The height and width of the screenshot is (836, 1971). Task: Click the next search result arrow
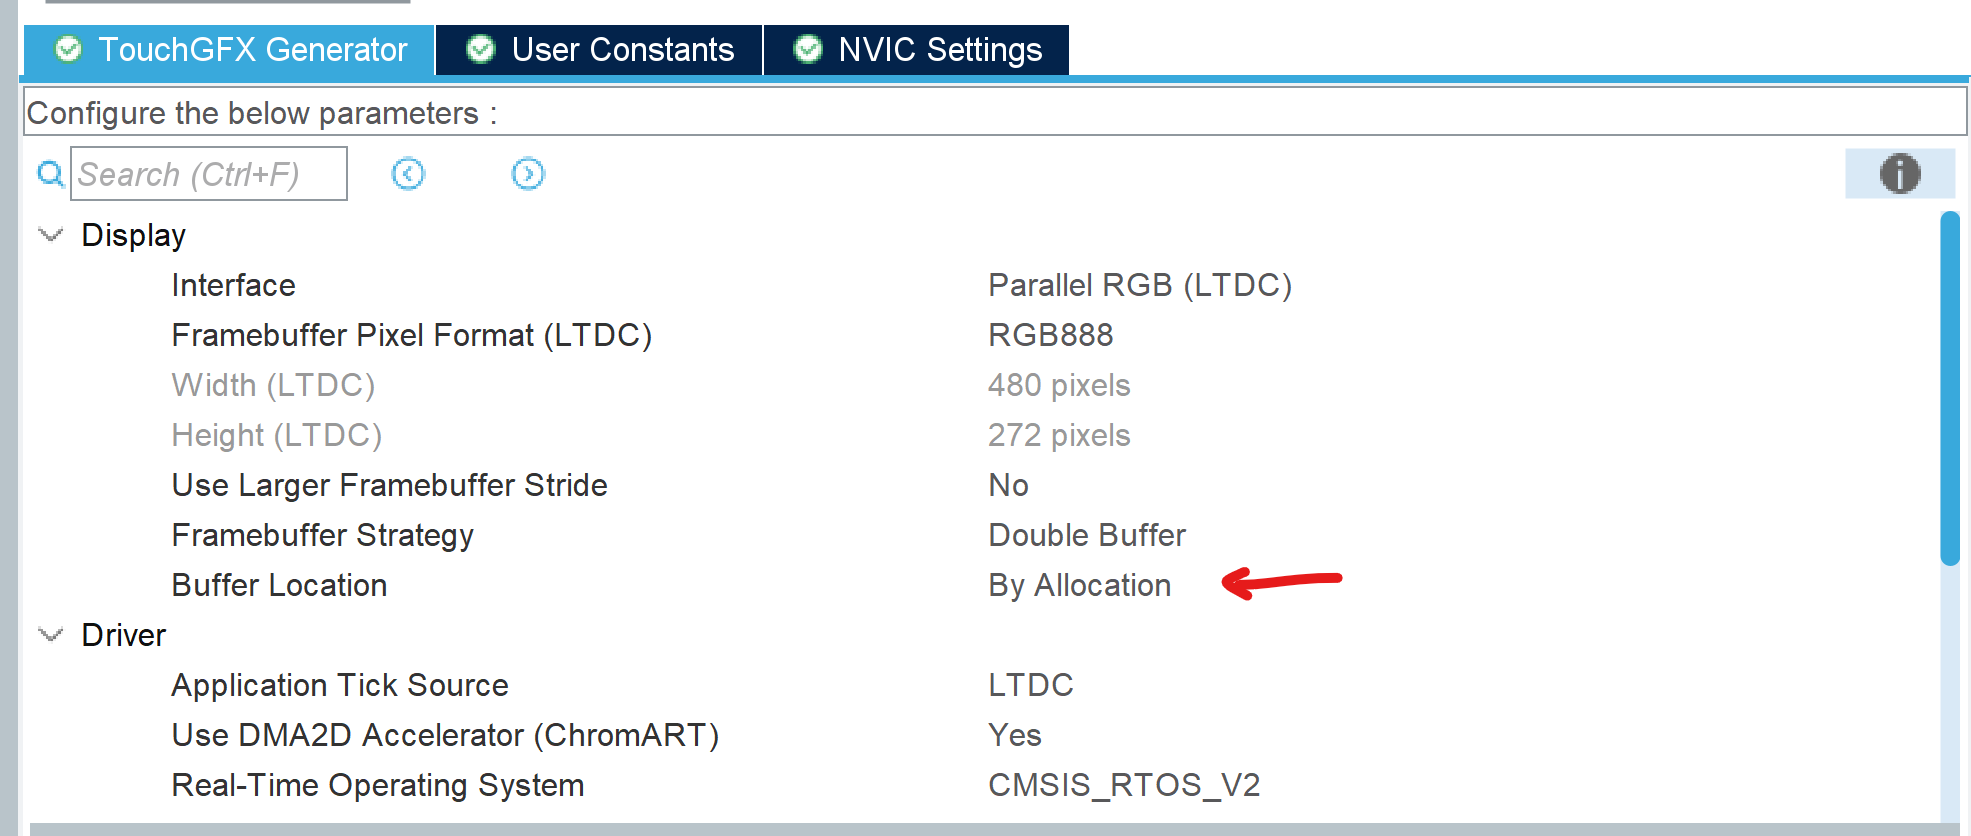point(528,173)
